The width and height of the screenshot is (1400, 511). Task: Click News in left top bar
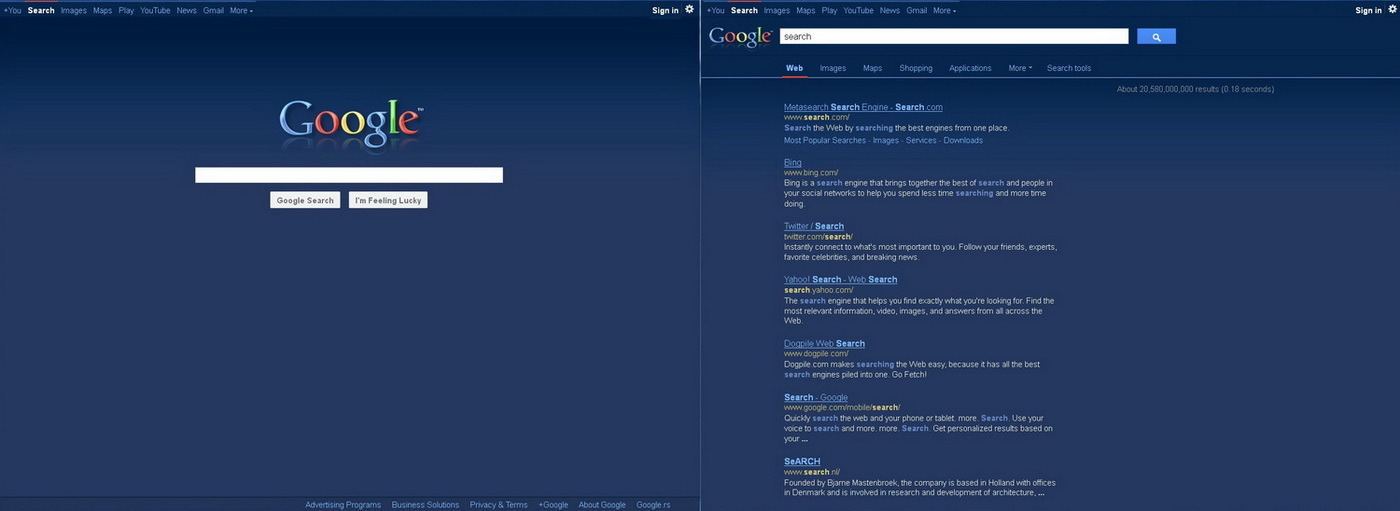[187, 10]
